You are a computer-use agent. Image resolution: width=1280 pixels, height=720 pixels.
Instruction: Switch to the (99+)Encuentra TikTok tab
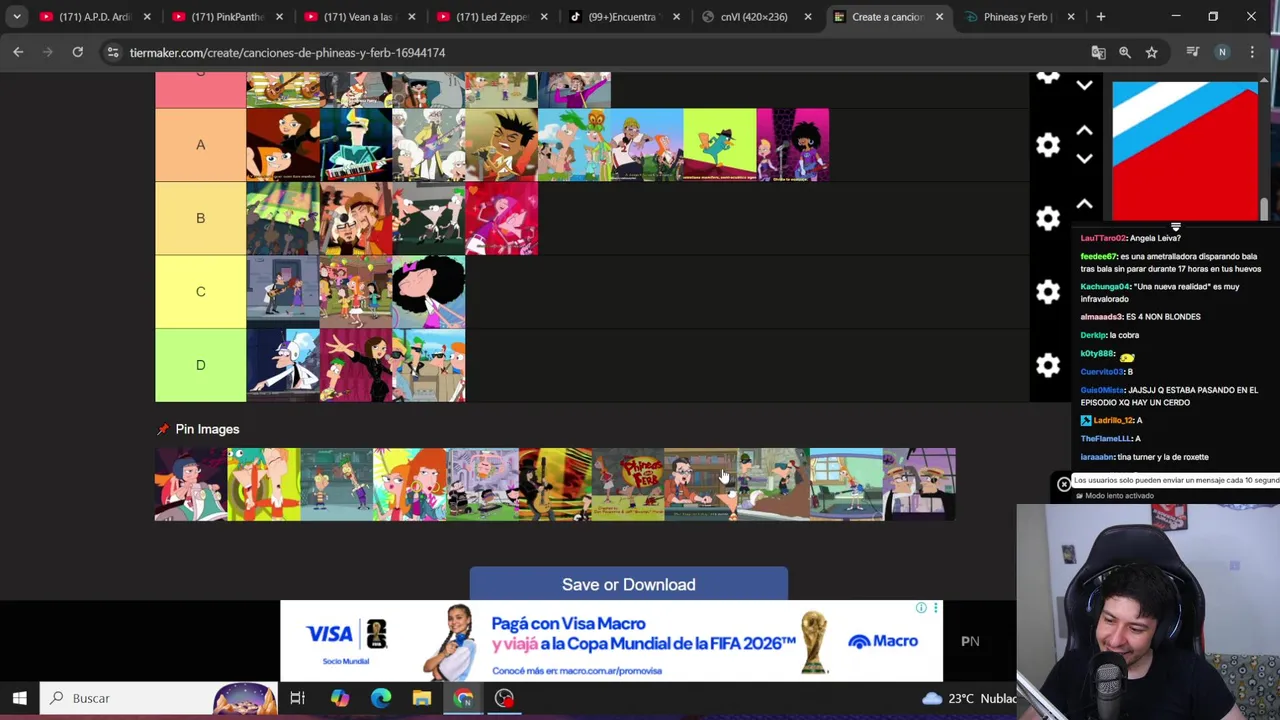[x=623, y=17]
